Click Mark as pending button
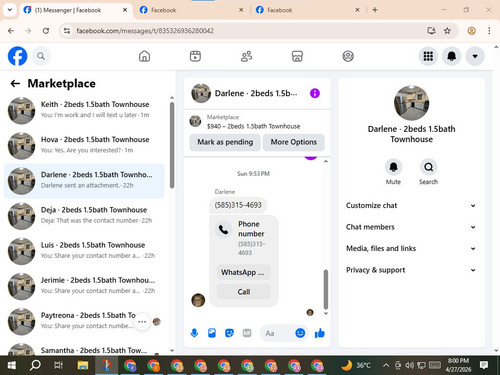Image resolution: width=500 pixels, height=375 pixels. tap(225, 142)
